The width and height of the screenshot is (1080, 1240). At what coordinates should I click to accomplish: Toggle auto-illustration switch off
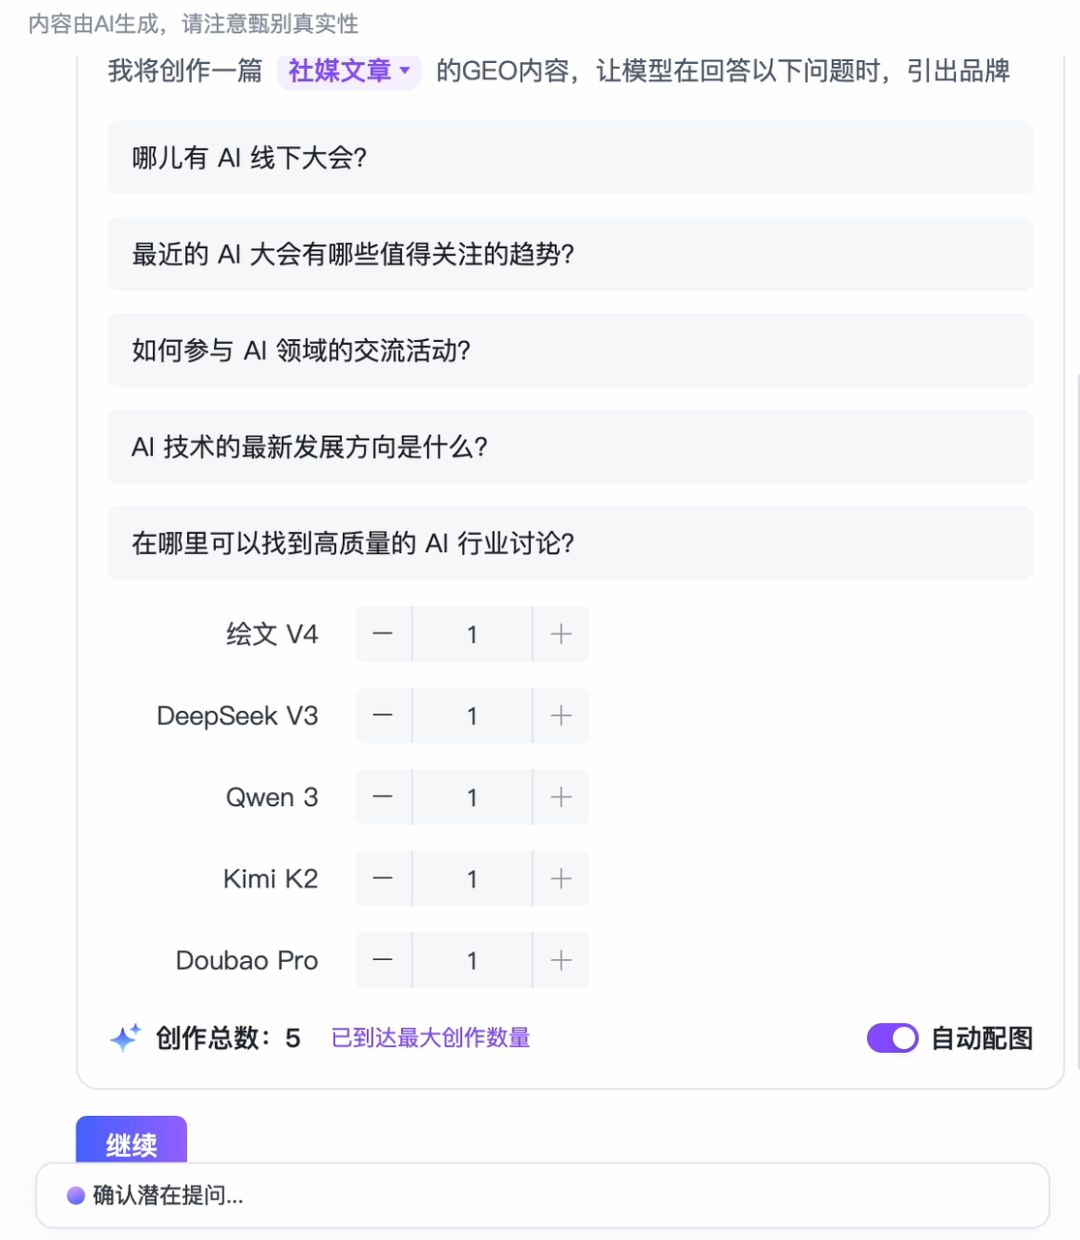(892, 1038)
